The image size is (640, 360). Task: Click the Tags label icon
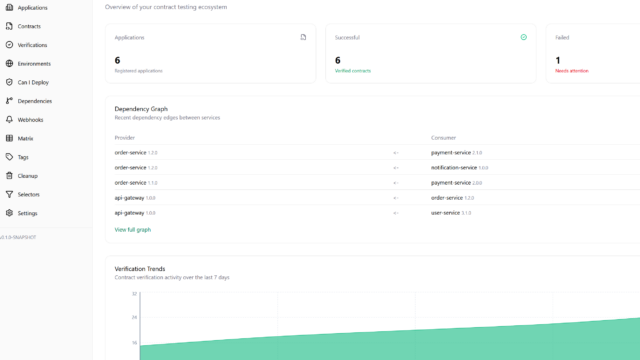pos(9,157)
